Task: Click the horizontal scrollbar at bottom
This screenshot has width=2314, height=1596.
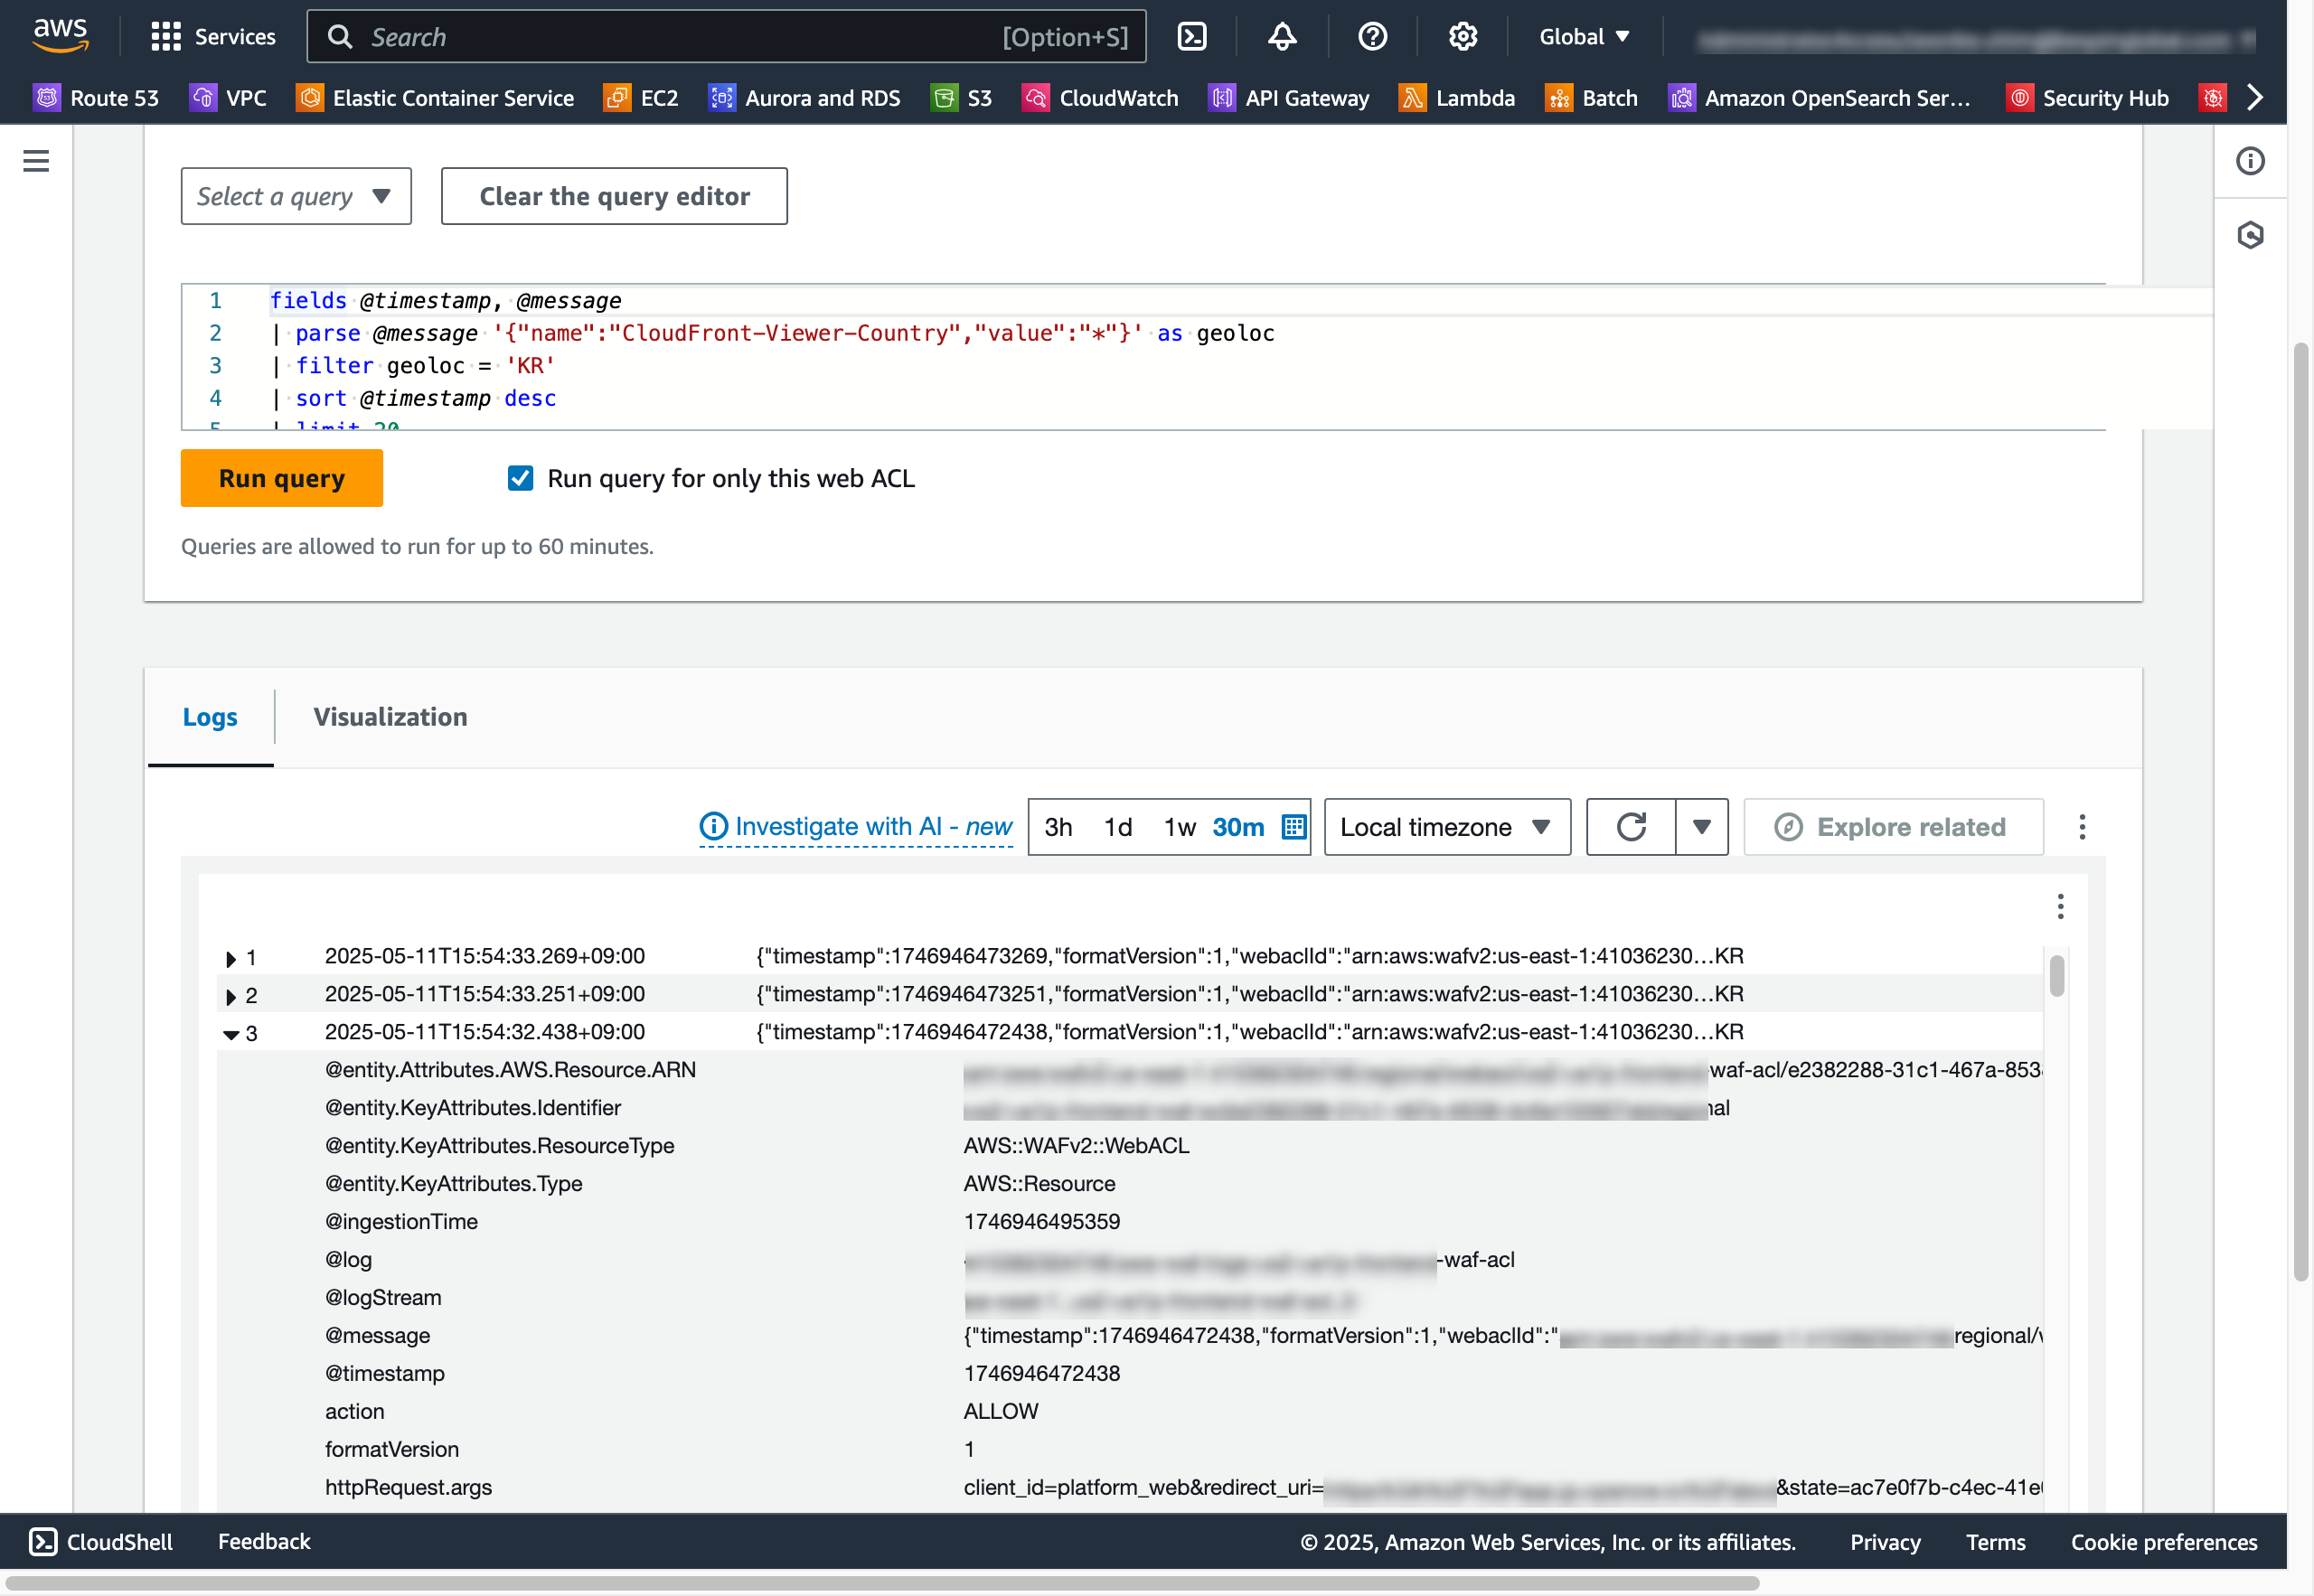Action: click(x=882, y=1583)
